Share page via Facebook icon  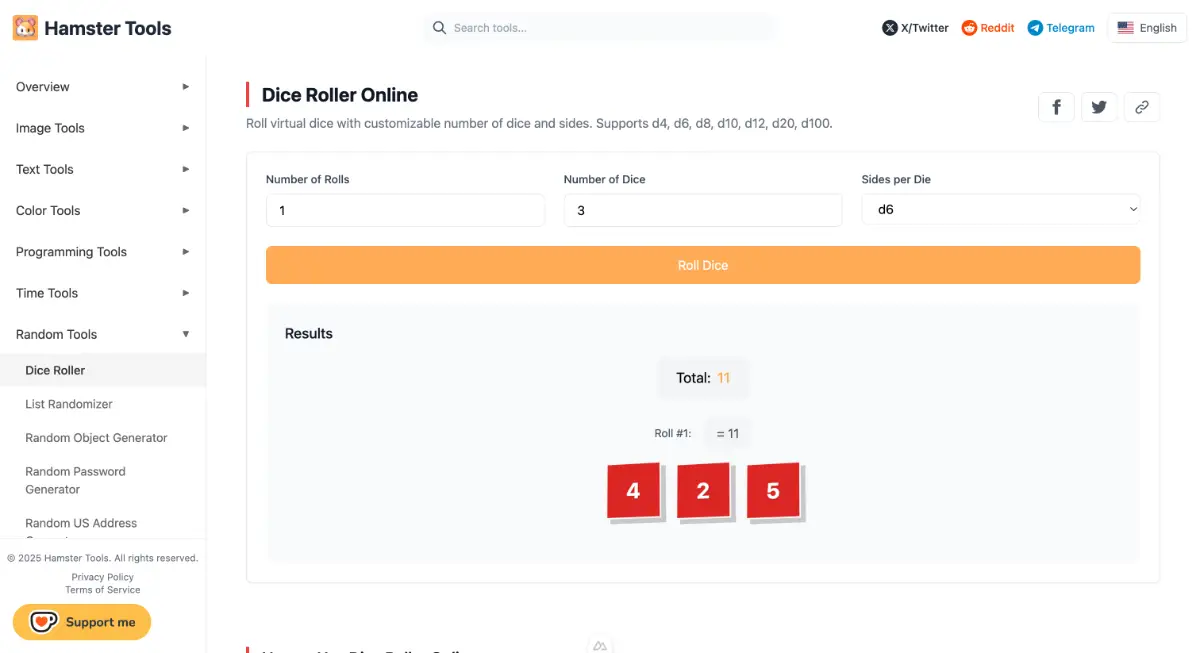coord(1057,107)
